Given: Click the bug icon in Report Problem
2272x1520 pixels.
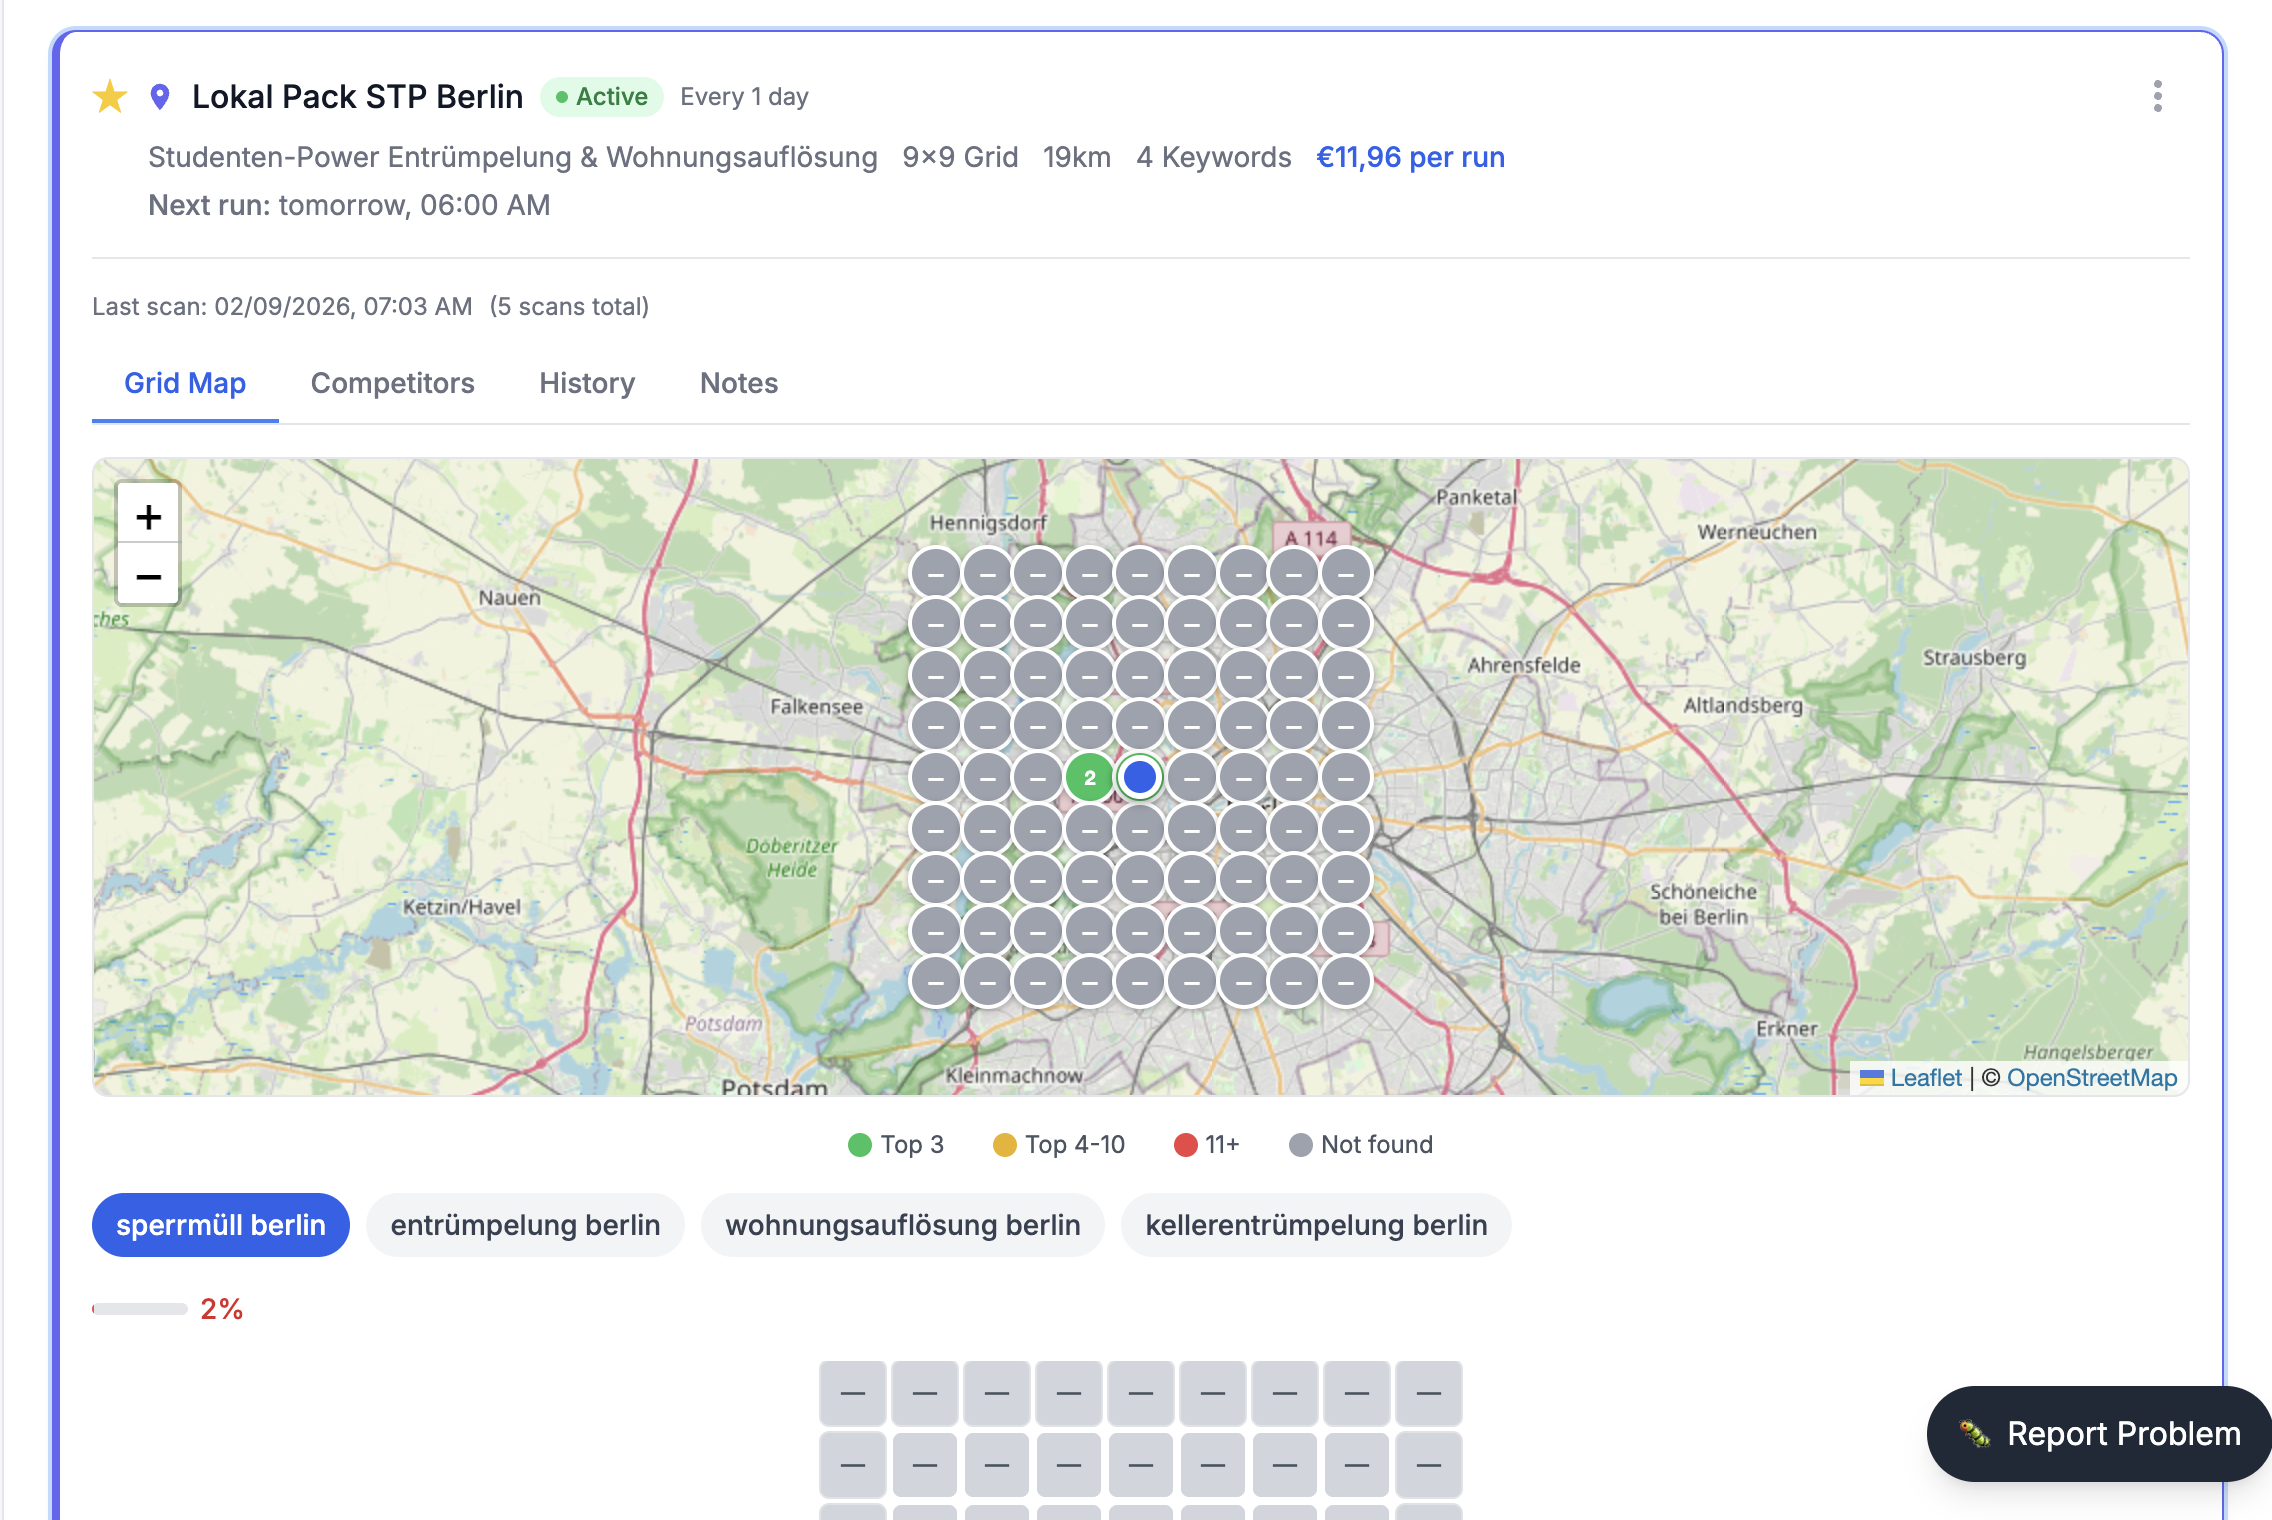Looking at the screenshot, I should [x=1974, y=1433].
